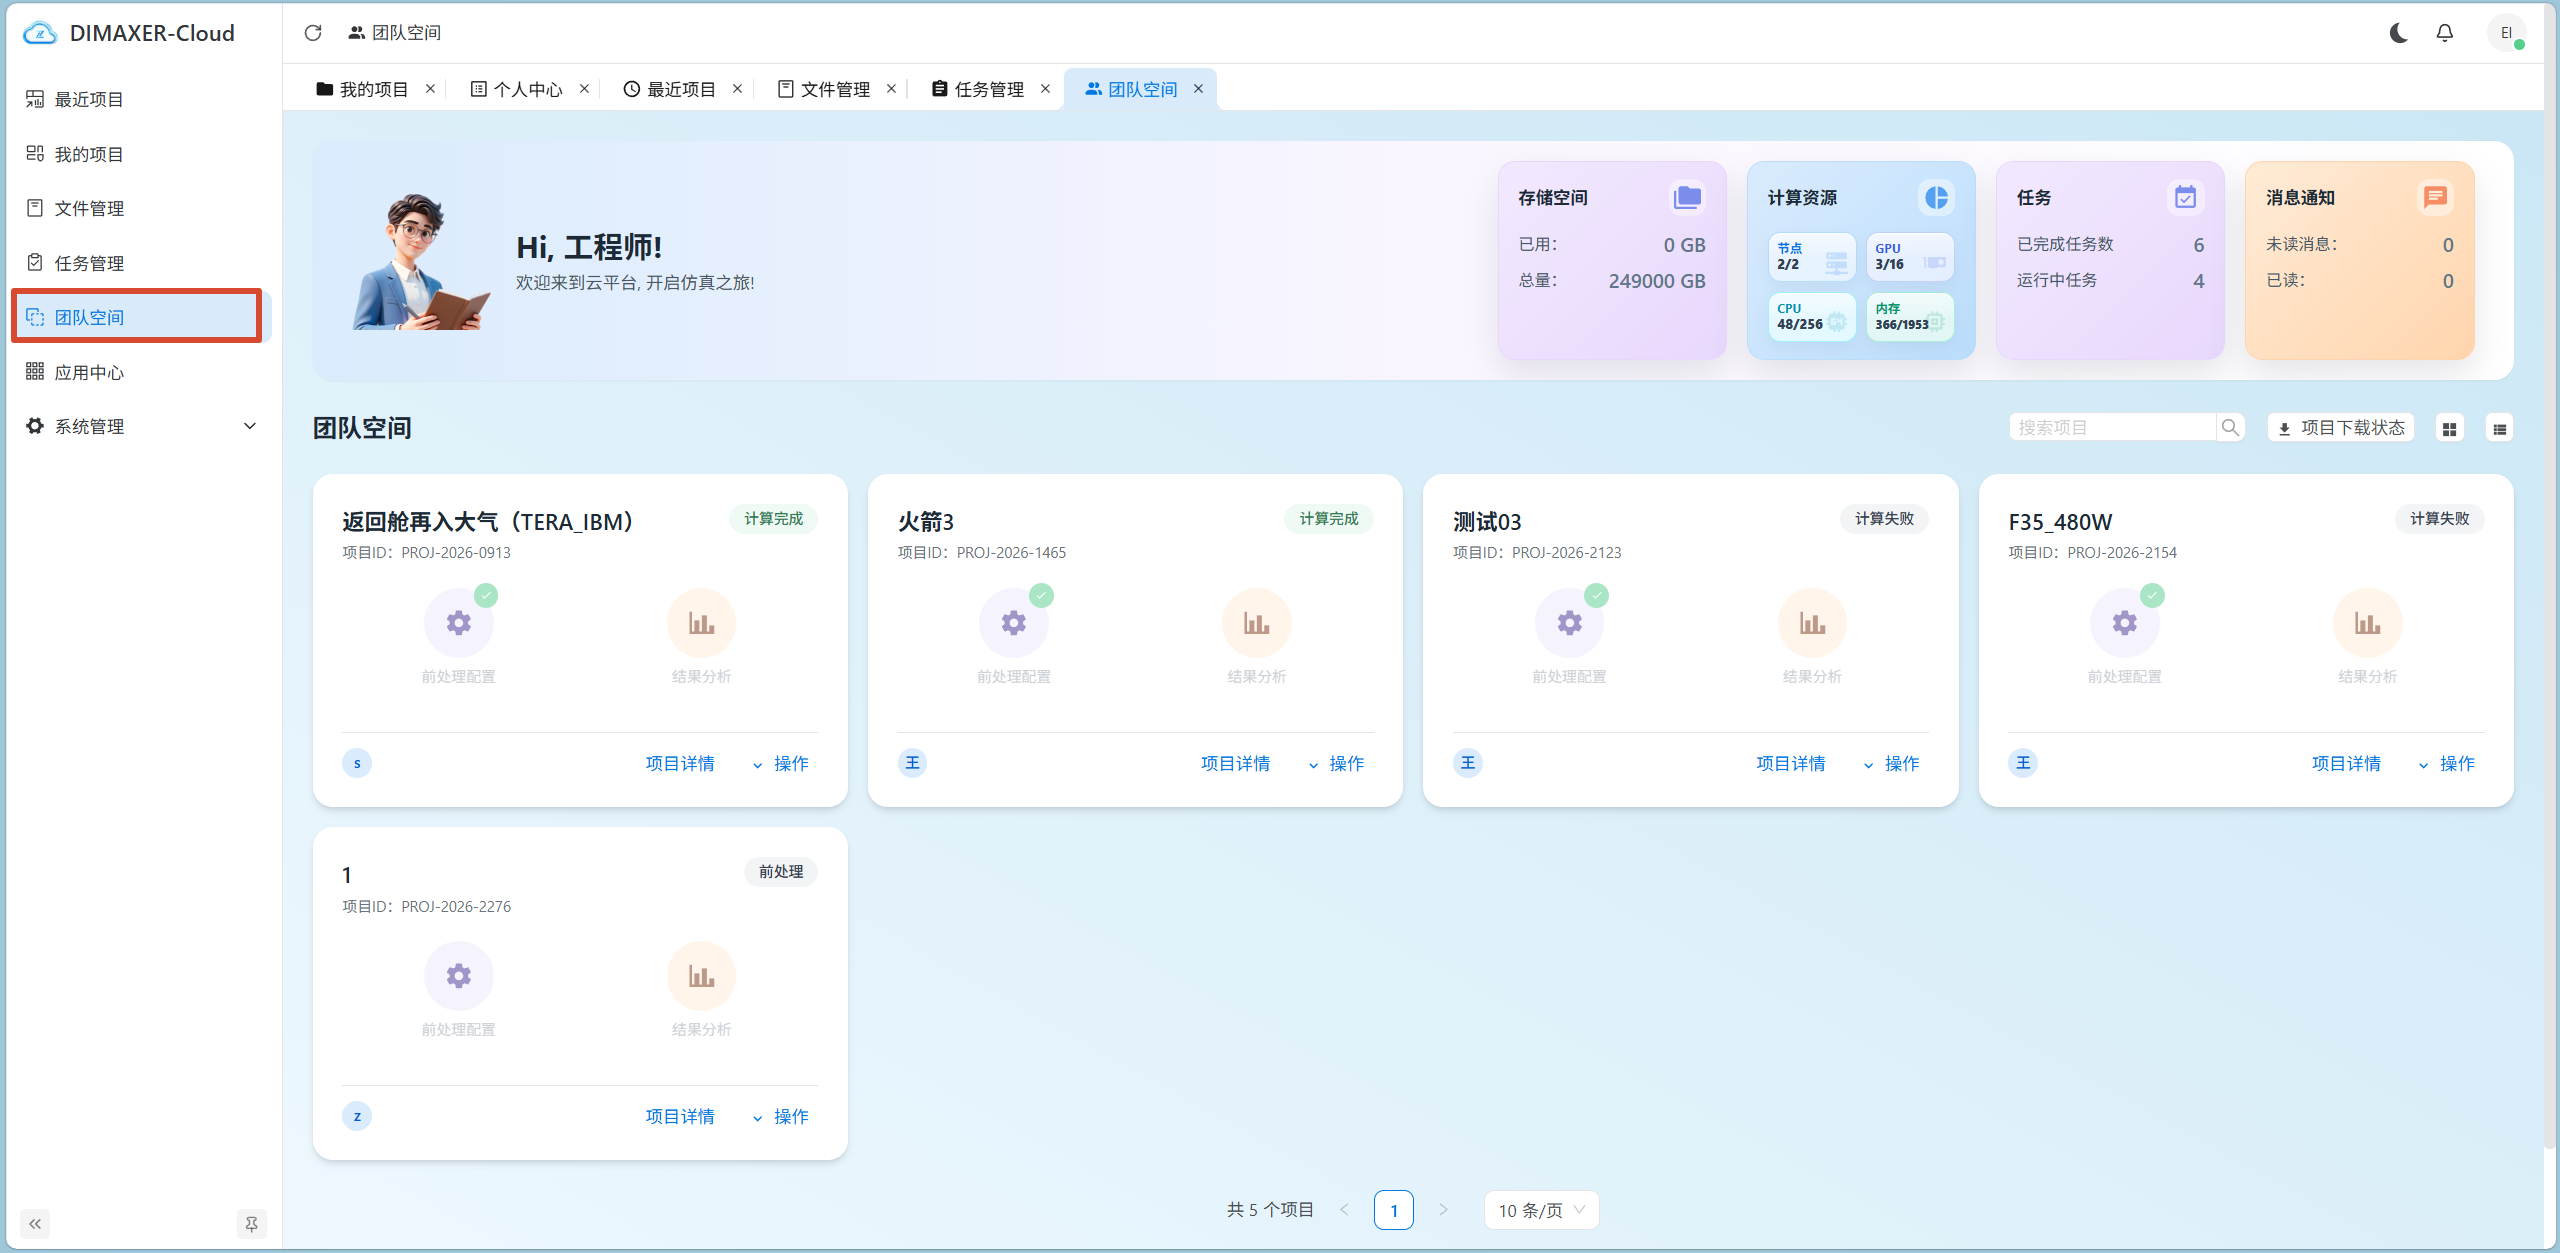
Task: Open 操作 dropdown for F35_480W project
Action: 2446,764
